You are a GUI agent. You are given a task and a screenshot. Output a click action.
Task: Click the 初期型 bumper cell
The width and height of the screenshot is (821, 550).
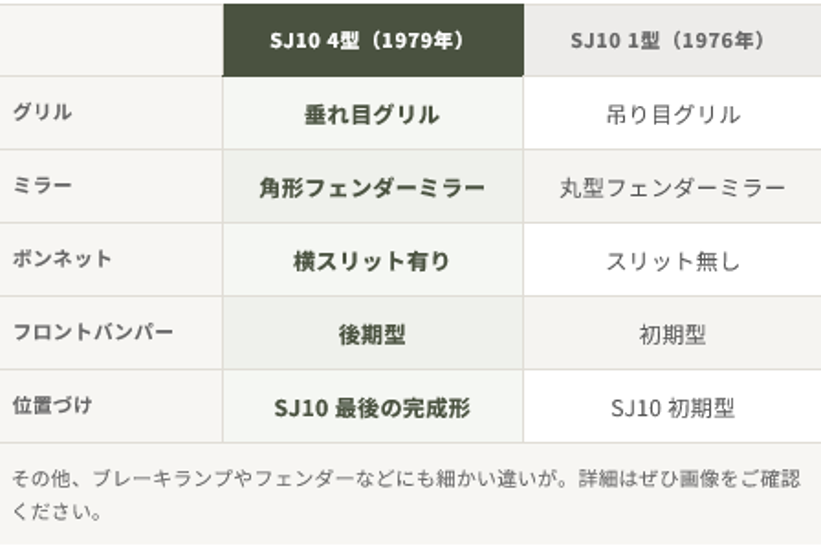pyautogui.click(x=672, y=333)
